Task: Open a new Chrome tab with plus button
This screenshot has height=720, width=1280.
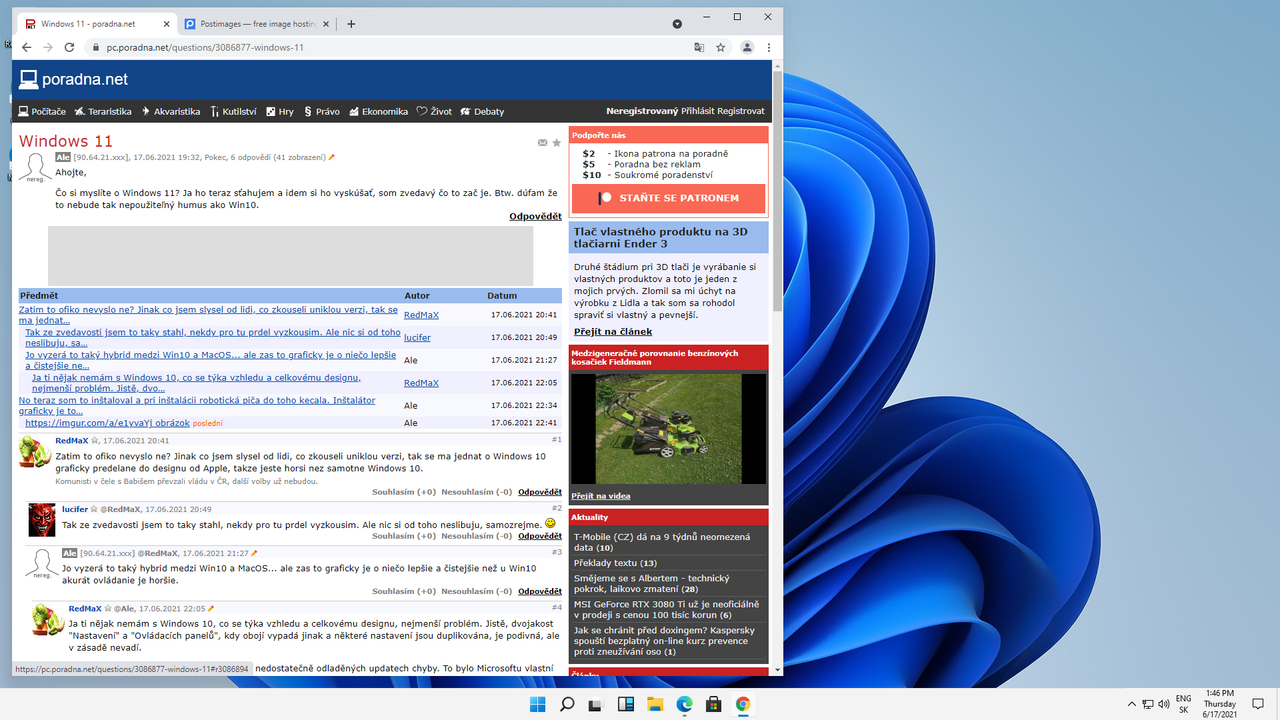Action: pos(351,24)
